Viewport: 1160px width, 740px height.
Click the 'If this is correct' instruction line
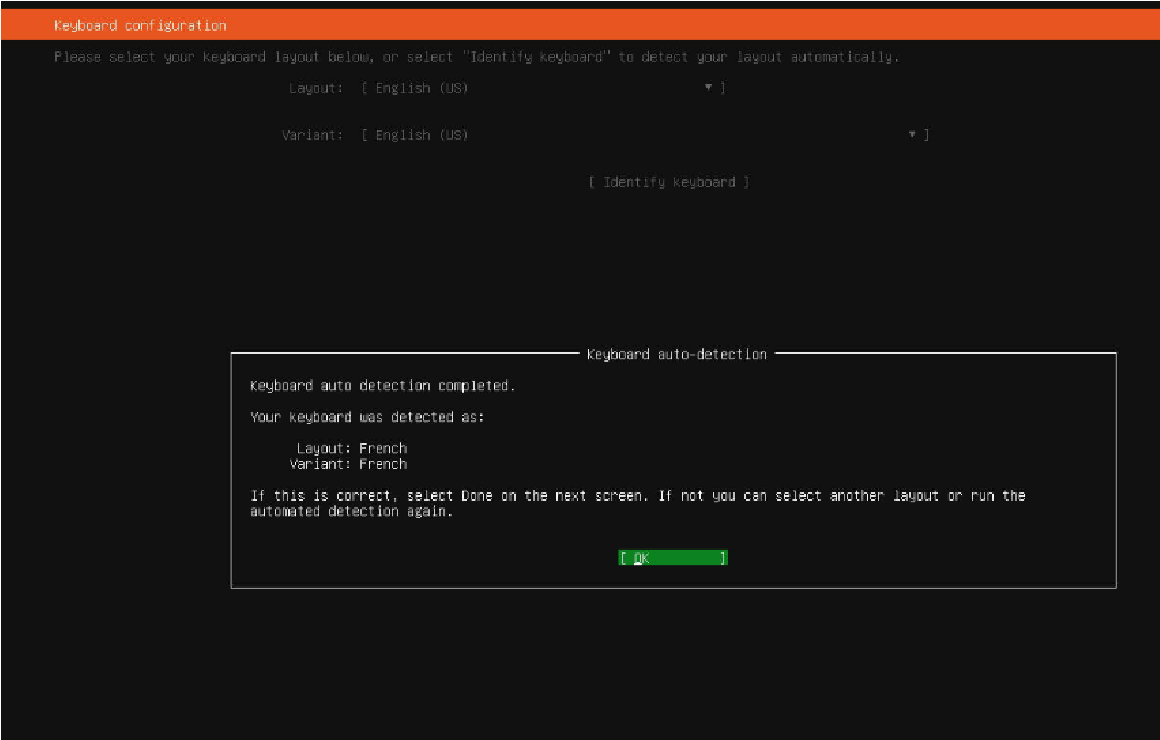pos(637,496)
